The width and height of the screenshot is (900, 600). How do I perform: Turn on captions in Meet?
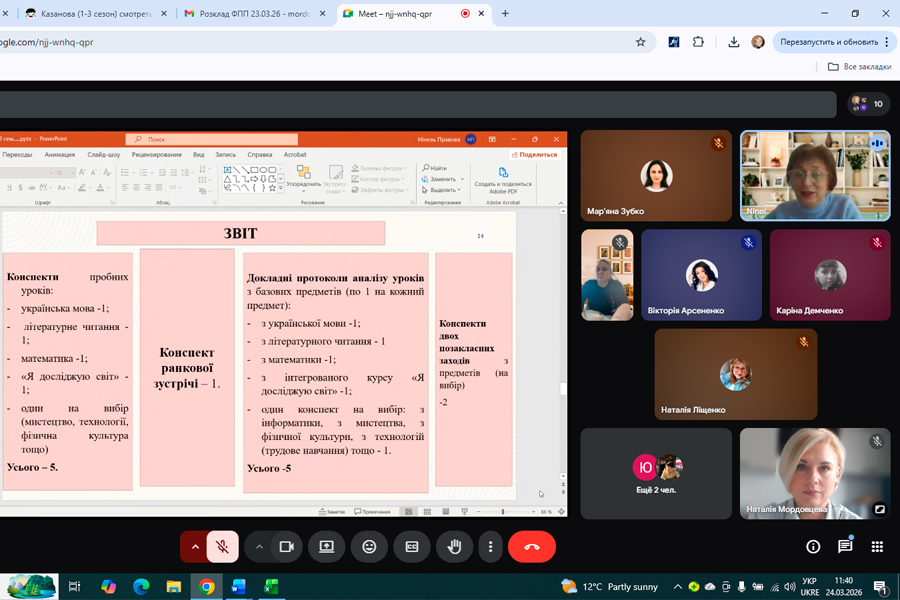[411, 547]
